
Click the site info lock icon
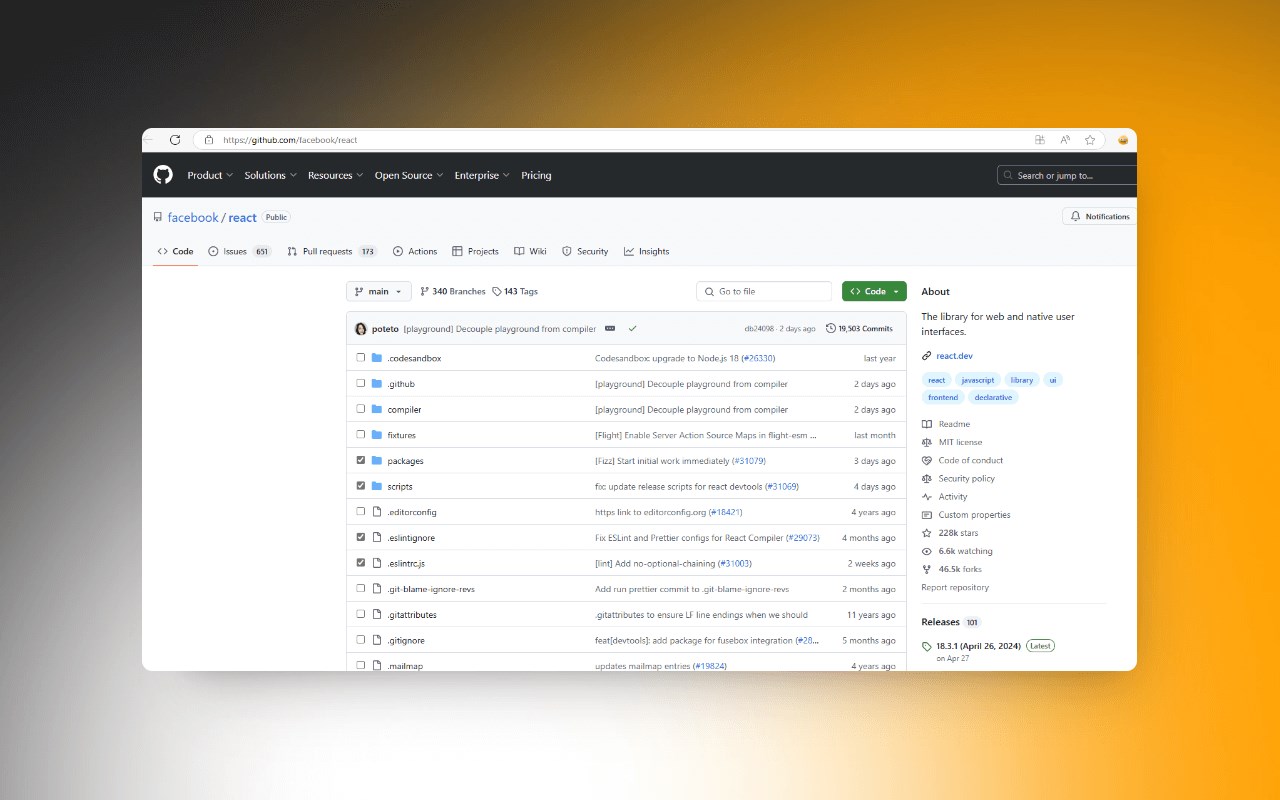208,140
